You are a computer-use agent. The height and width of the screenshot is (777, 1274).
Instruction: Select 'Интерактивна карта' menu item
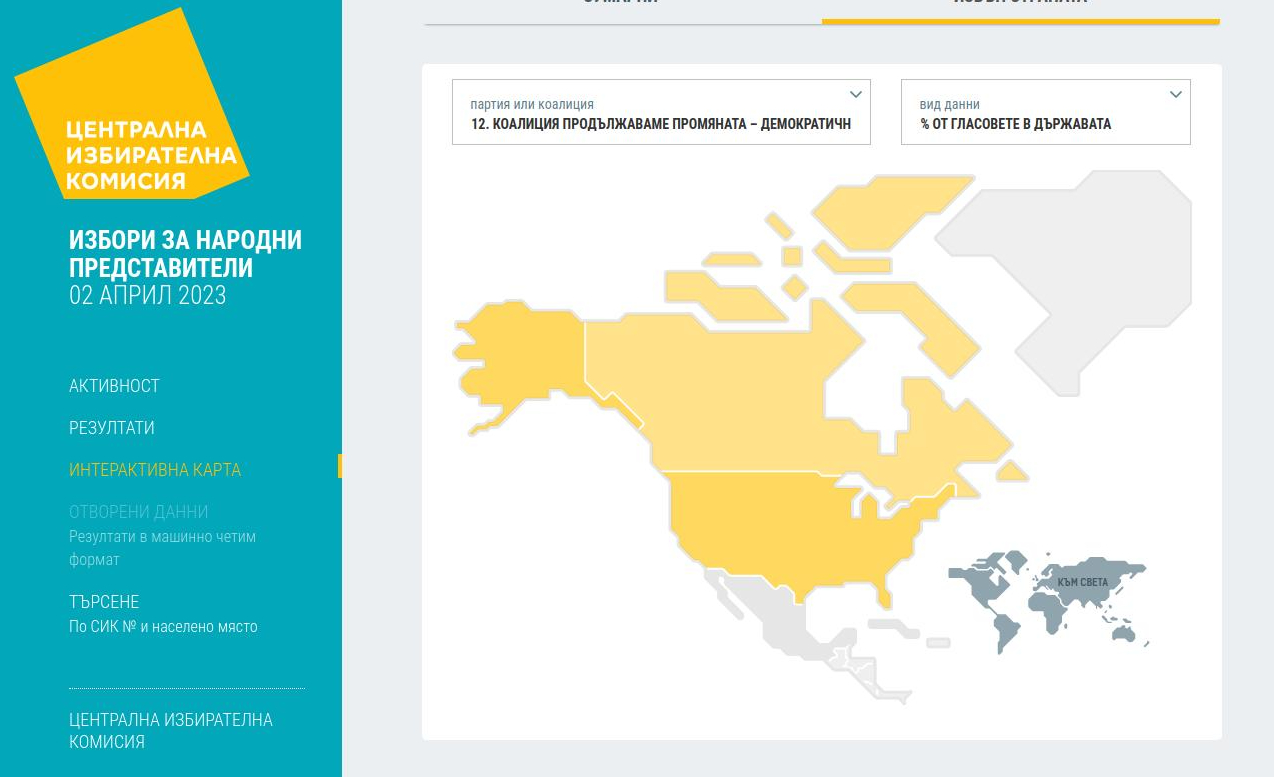(155, 470)
